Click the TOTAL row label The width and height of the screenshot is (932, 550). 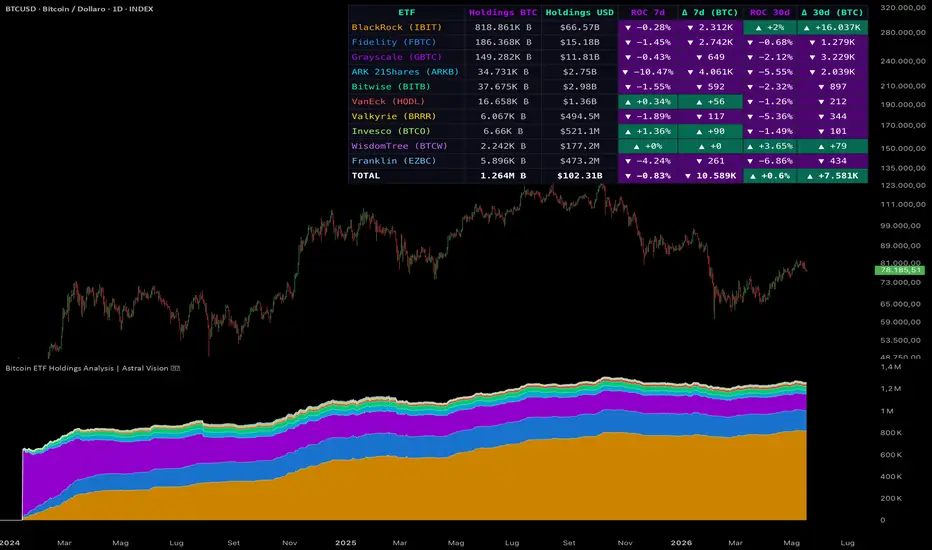[x=366, y=176]
